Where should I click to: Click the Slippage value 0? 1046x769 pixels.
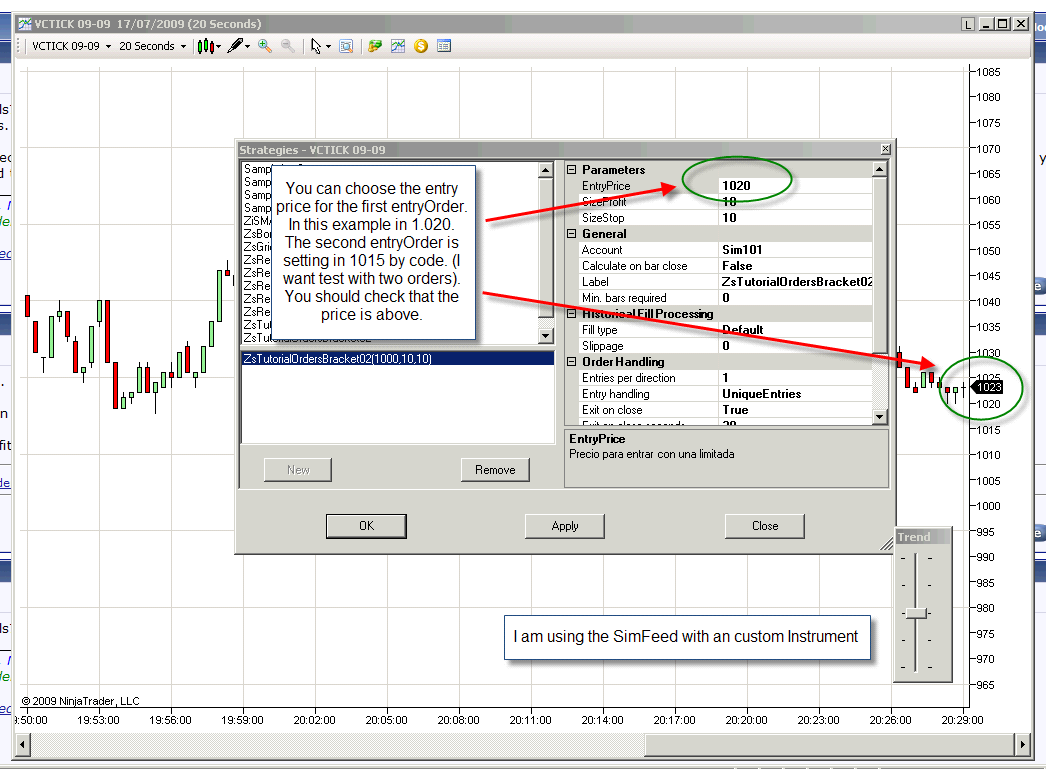coord(795,345)
